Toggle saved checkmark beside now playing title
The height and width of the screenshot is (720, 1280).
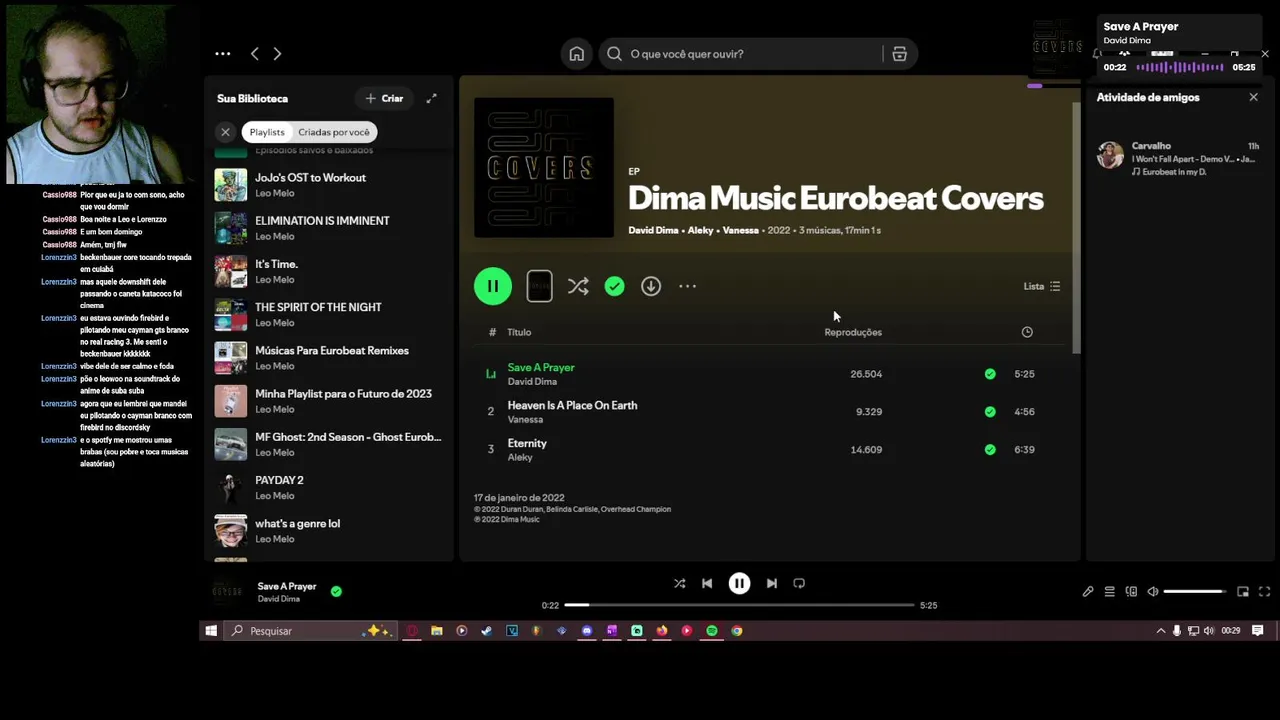click(336, 592)
